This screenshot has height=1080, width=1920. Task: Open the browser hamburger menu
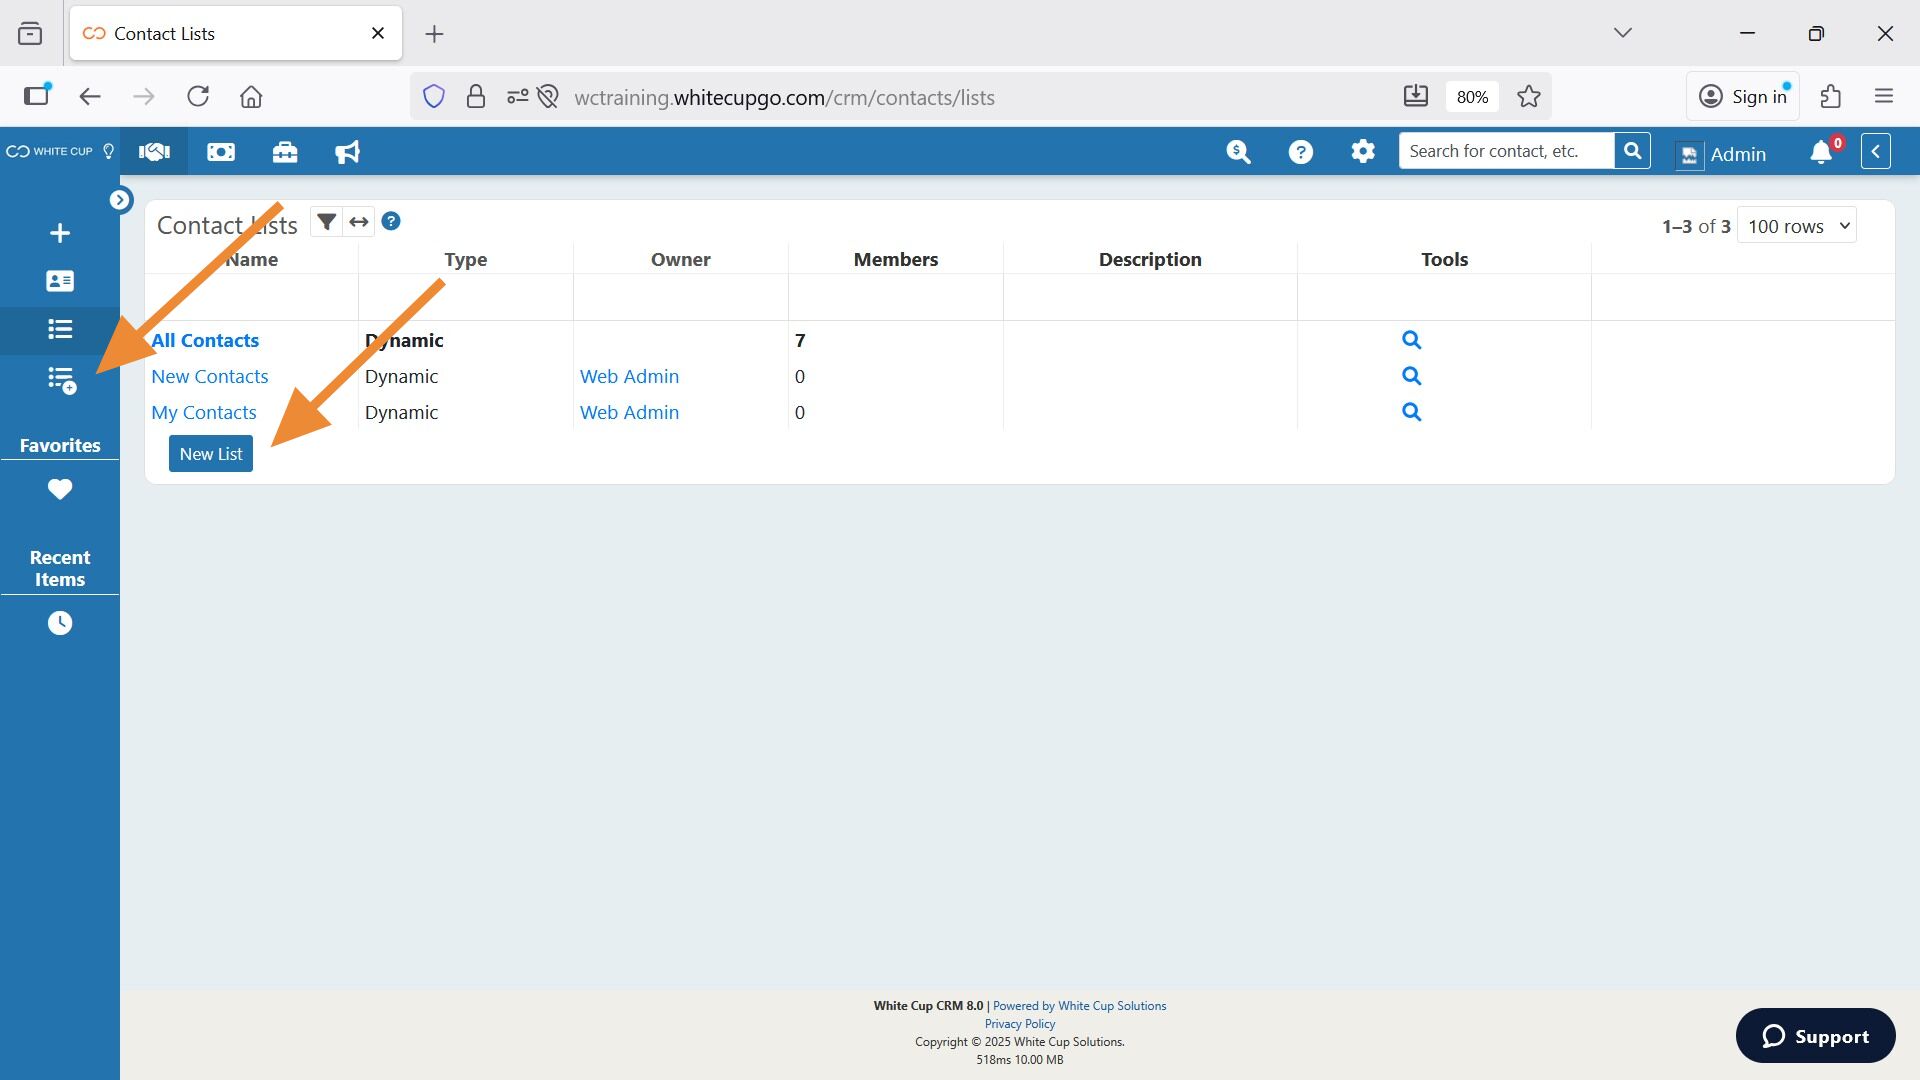click(x=1884, y=96)
